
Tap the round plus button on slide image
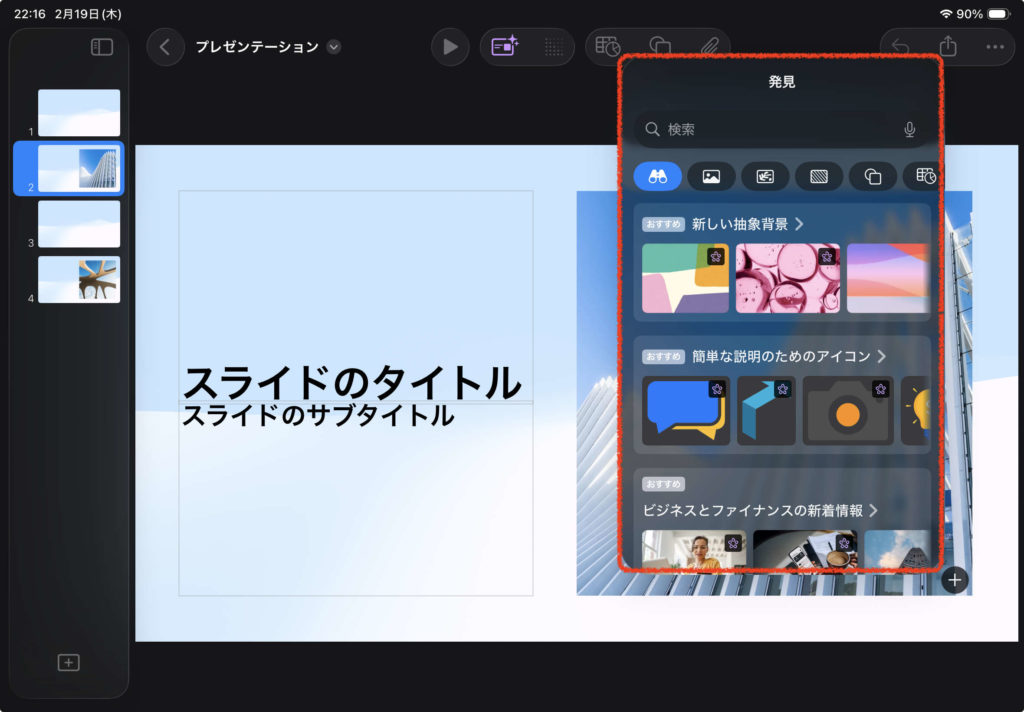955,580
